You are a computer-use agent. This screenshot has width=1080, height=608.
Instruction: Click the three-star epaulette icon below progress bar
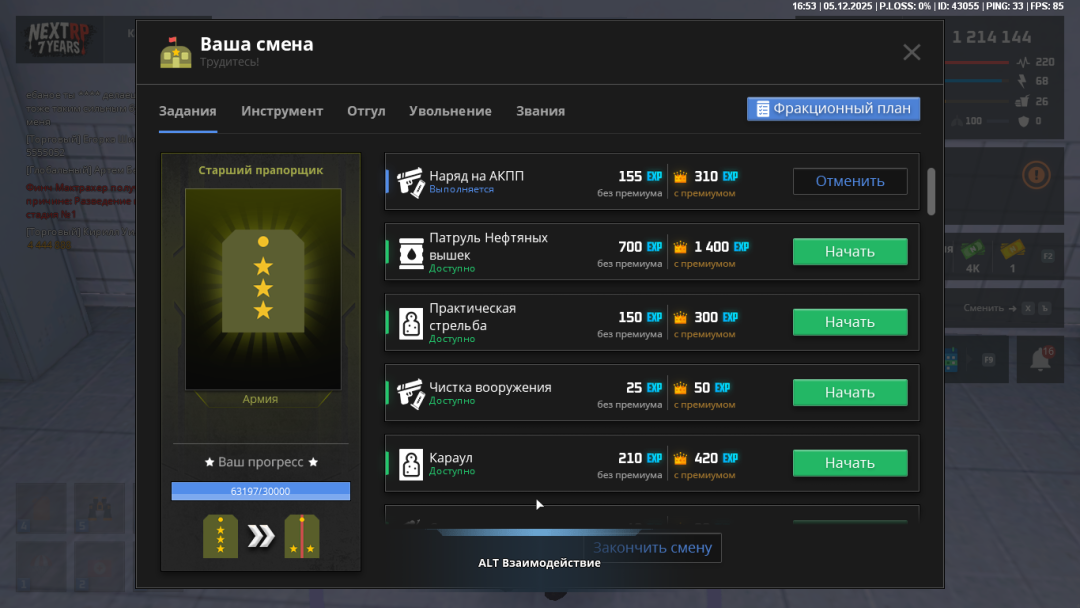(220, 536)
